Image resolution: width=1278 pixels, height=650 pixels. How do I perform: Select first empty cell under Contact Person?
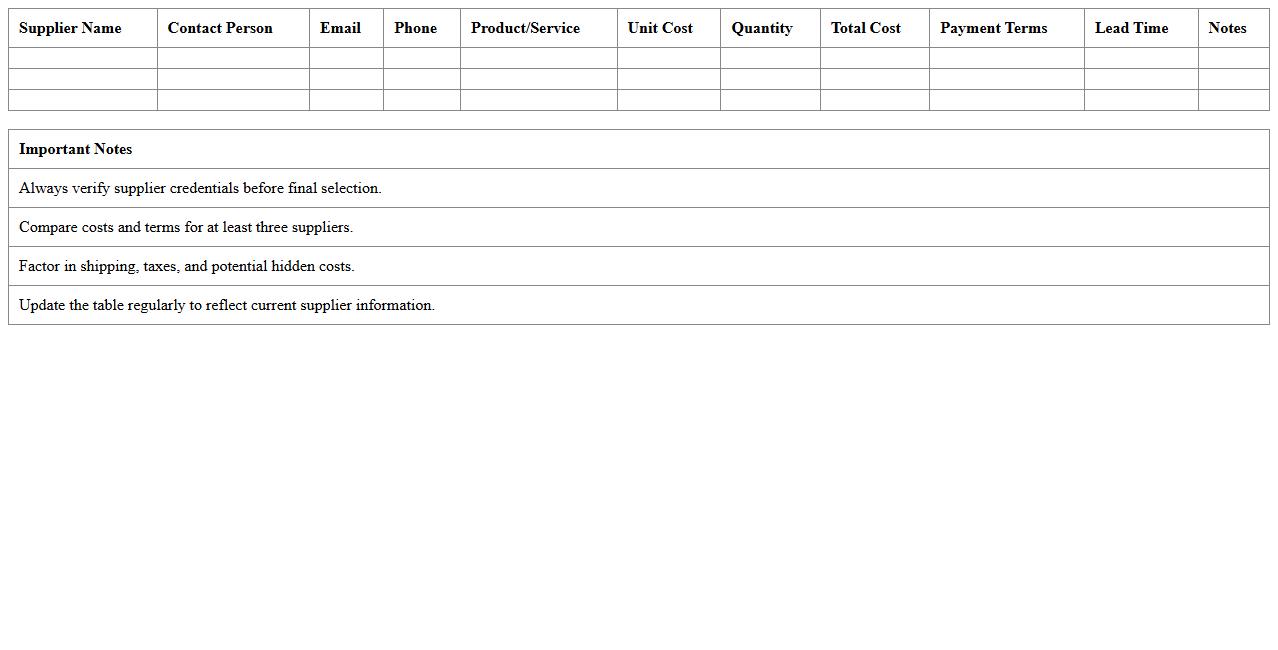[x=233, y=58]
